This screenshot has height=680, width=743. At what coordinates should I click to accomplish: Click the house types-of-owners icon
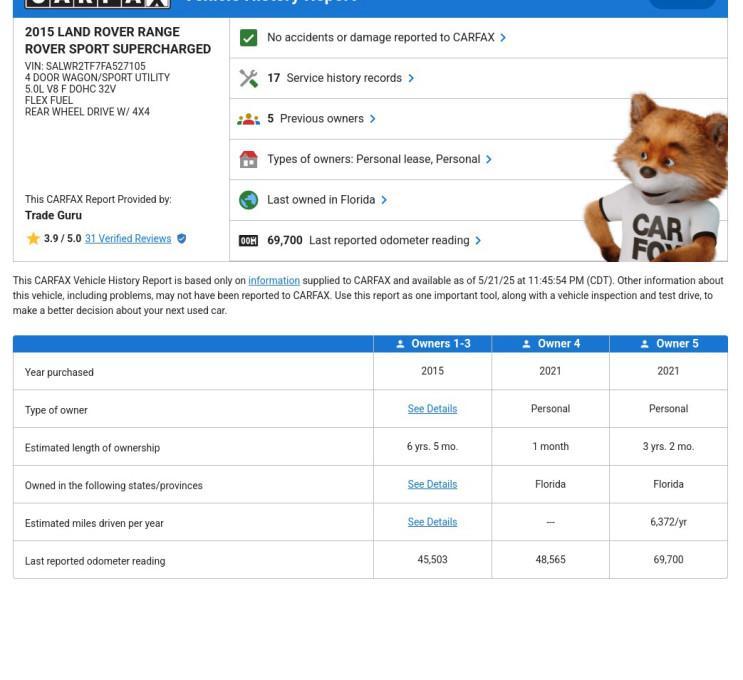[x=248, y=160]
